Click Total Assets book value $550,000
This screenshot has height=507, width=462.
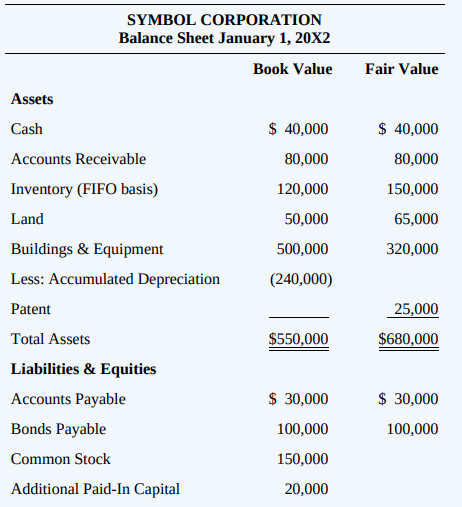(299, 339)
